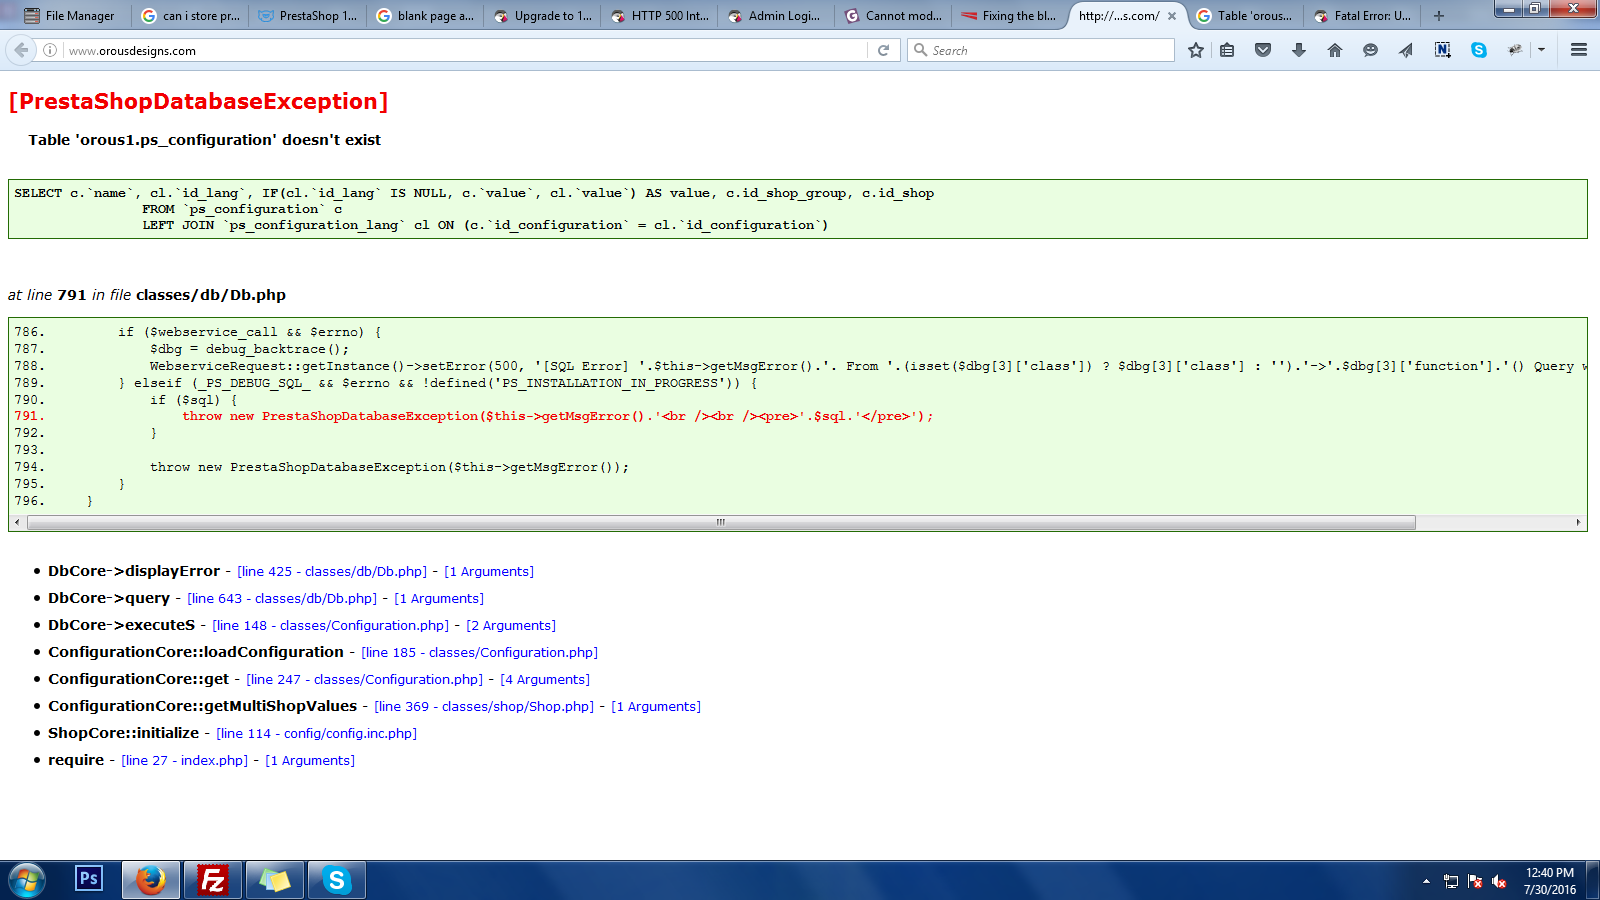Screen dimensions: 1600x900
Task: Open the Firefox hamburger menu
Action: 1579,50
